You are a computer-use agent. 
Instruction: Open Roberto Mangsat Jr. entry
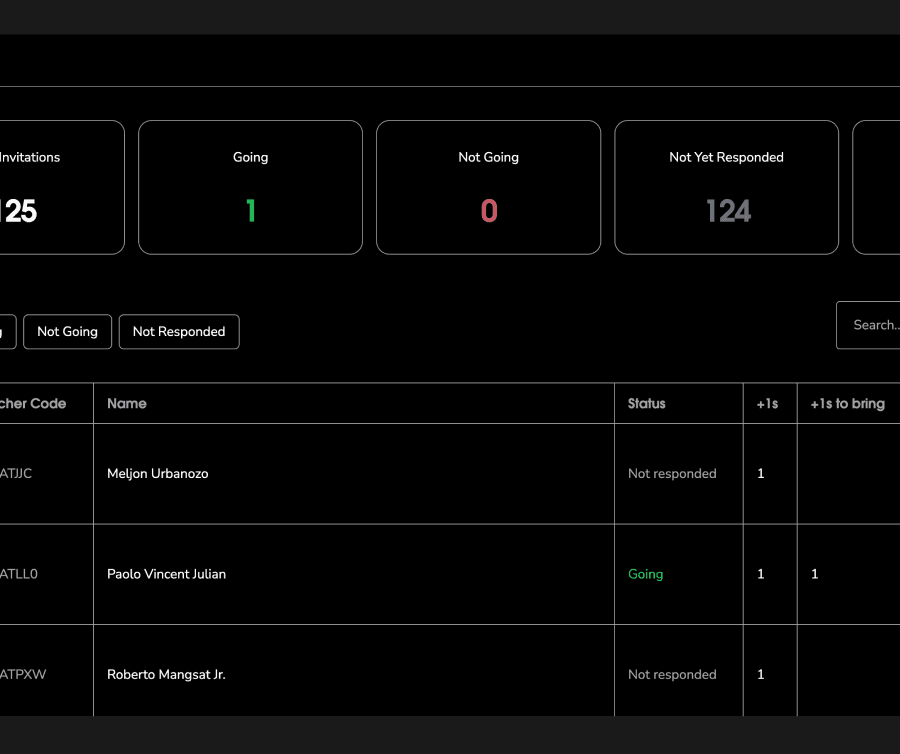coord(166,675)
